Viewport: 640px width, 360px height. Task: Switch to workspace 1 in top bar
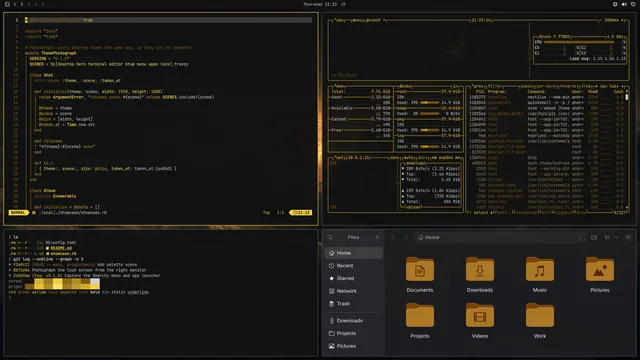point(15,4)
